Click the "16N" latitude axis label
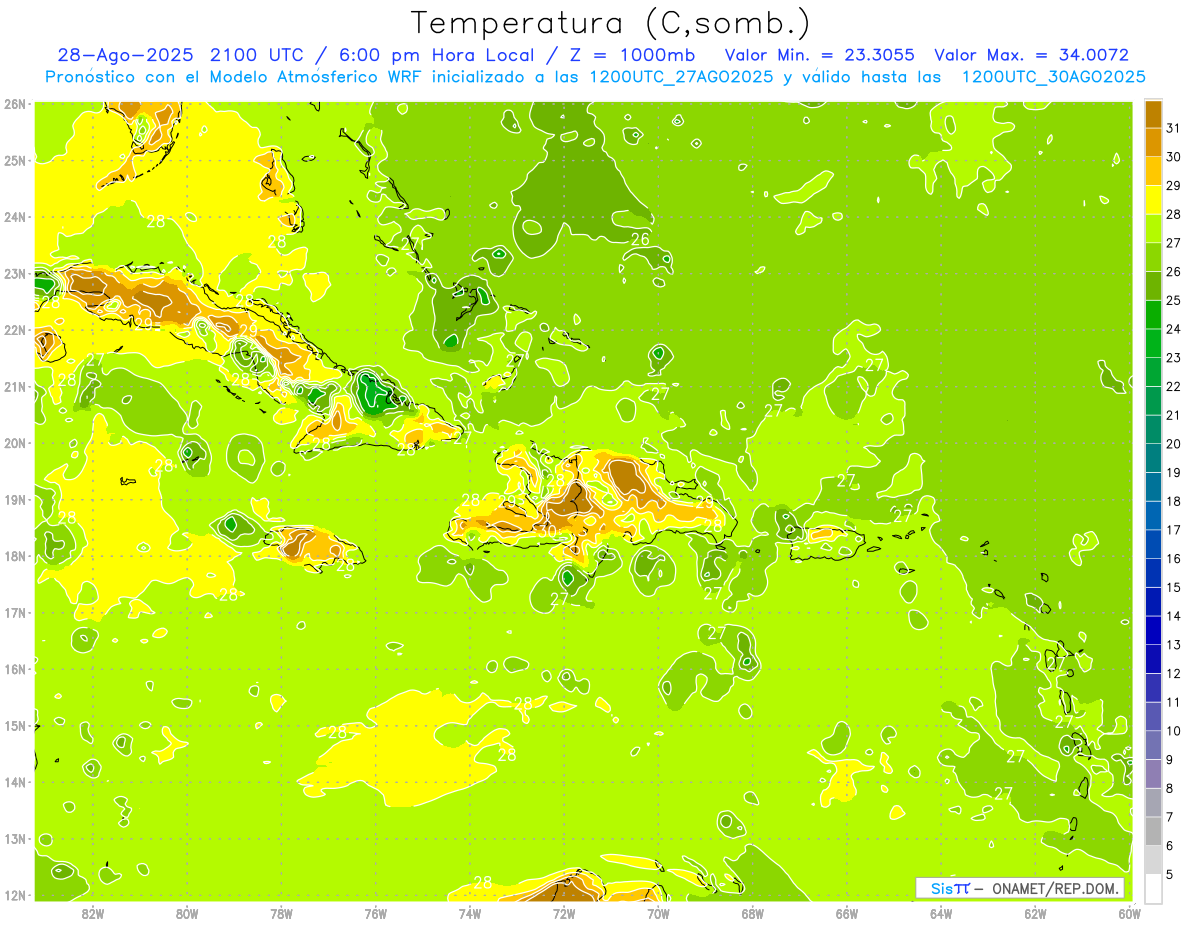This screenshot has width=1200, height=927. pyautogui.click(x=14, y=669)
